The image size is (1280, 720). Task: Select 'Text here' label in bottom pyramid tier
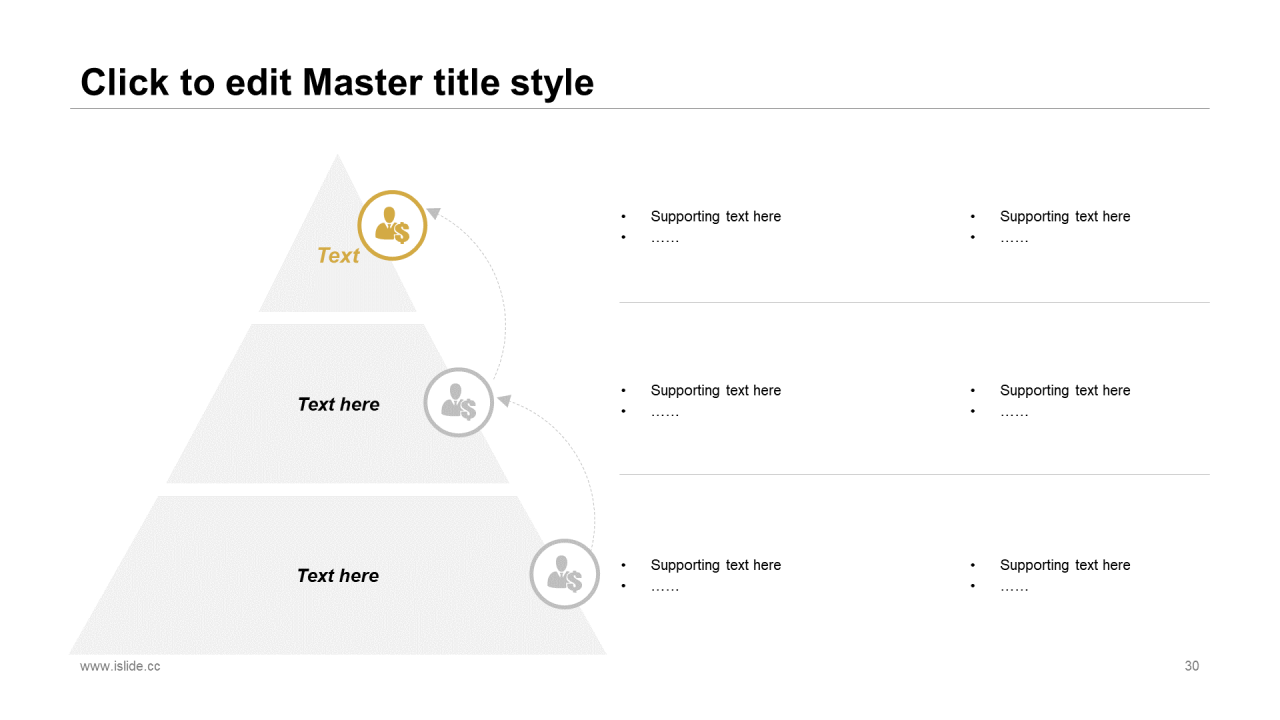click(x=338, y=575)
